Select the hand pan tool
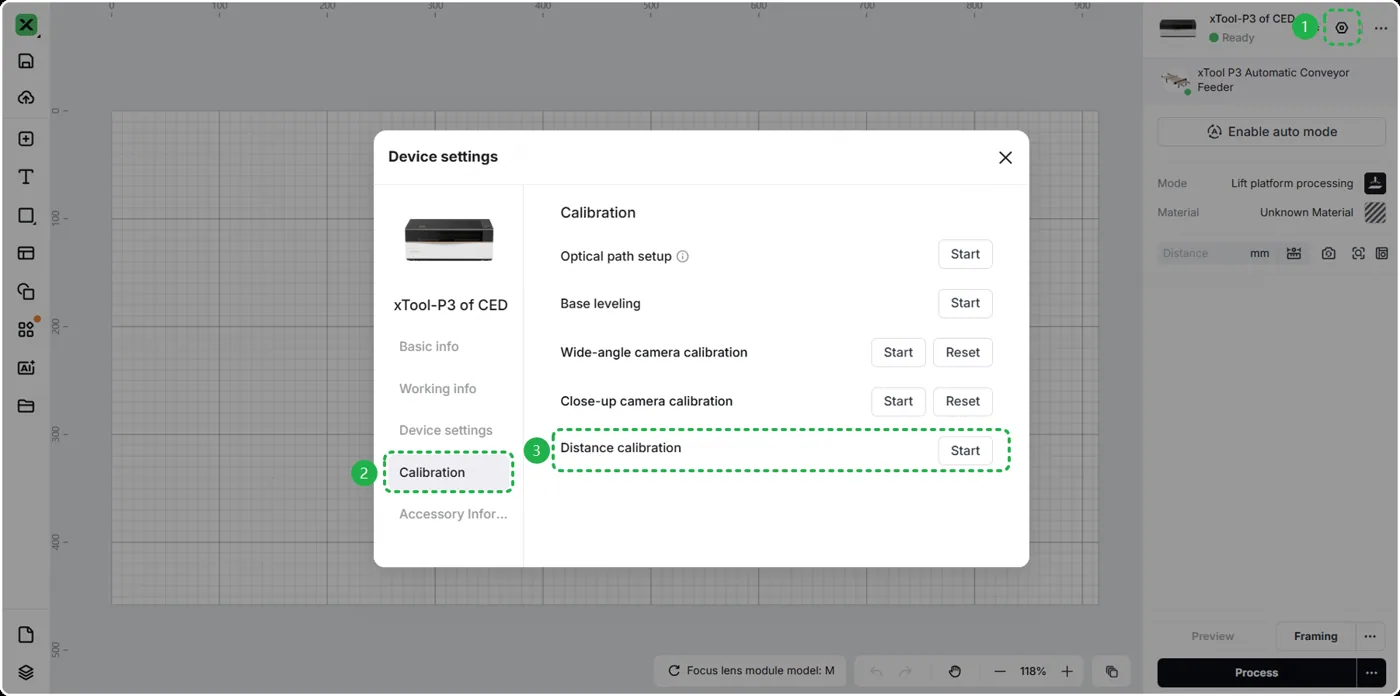Image resolution: width=1400 pixels, height=696 pixels. click(954, 672)
